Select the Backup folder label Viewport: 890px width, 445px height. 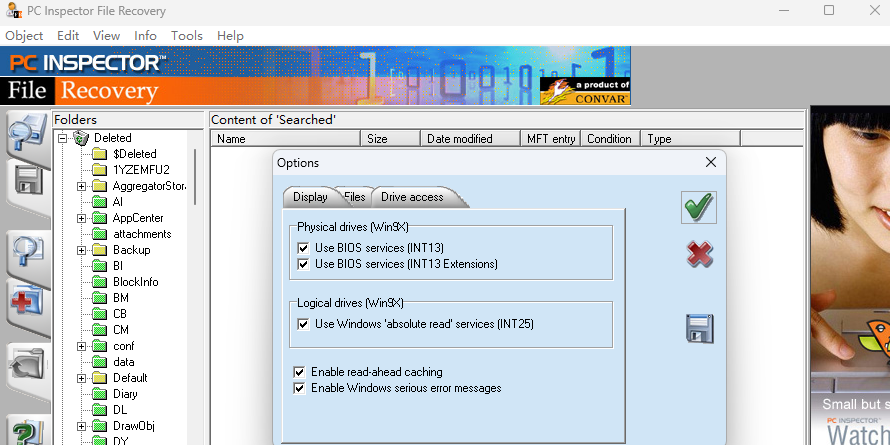coord(131,250)
